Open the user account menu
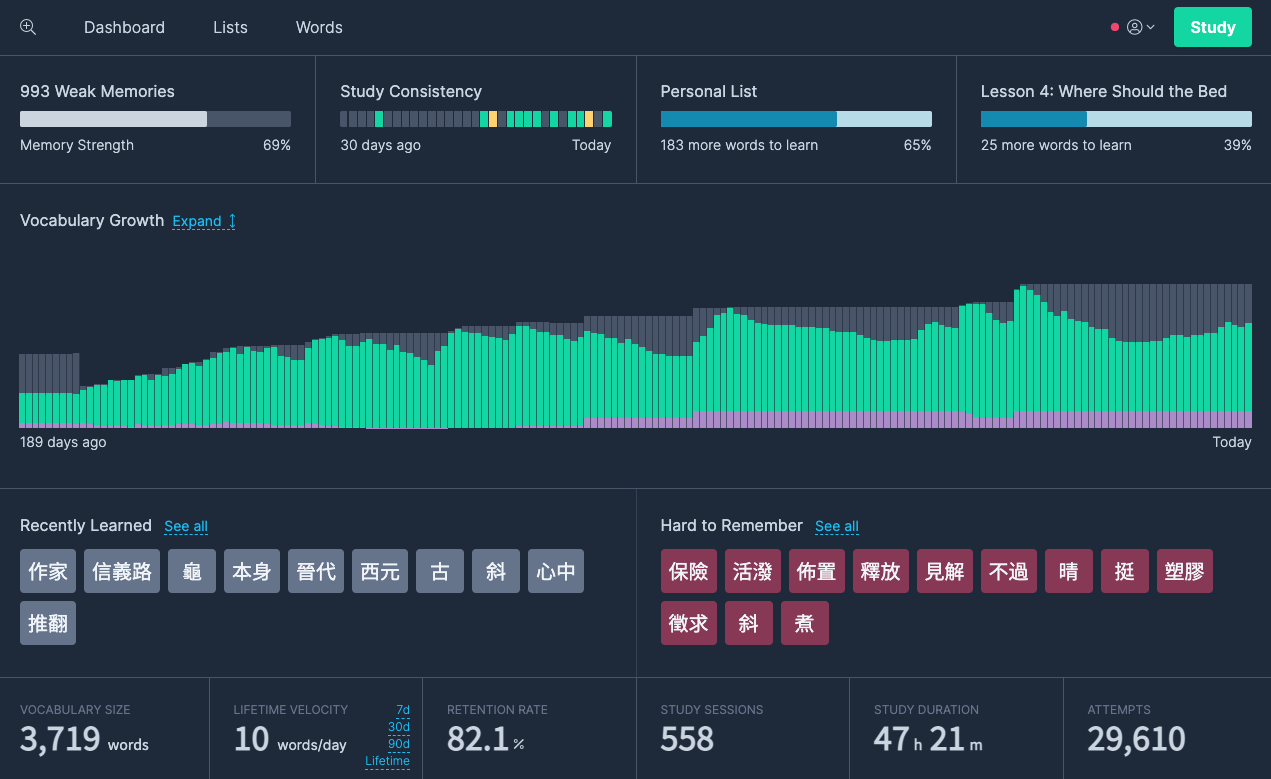 [x=1140, y=27]
